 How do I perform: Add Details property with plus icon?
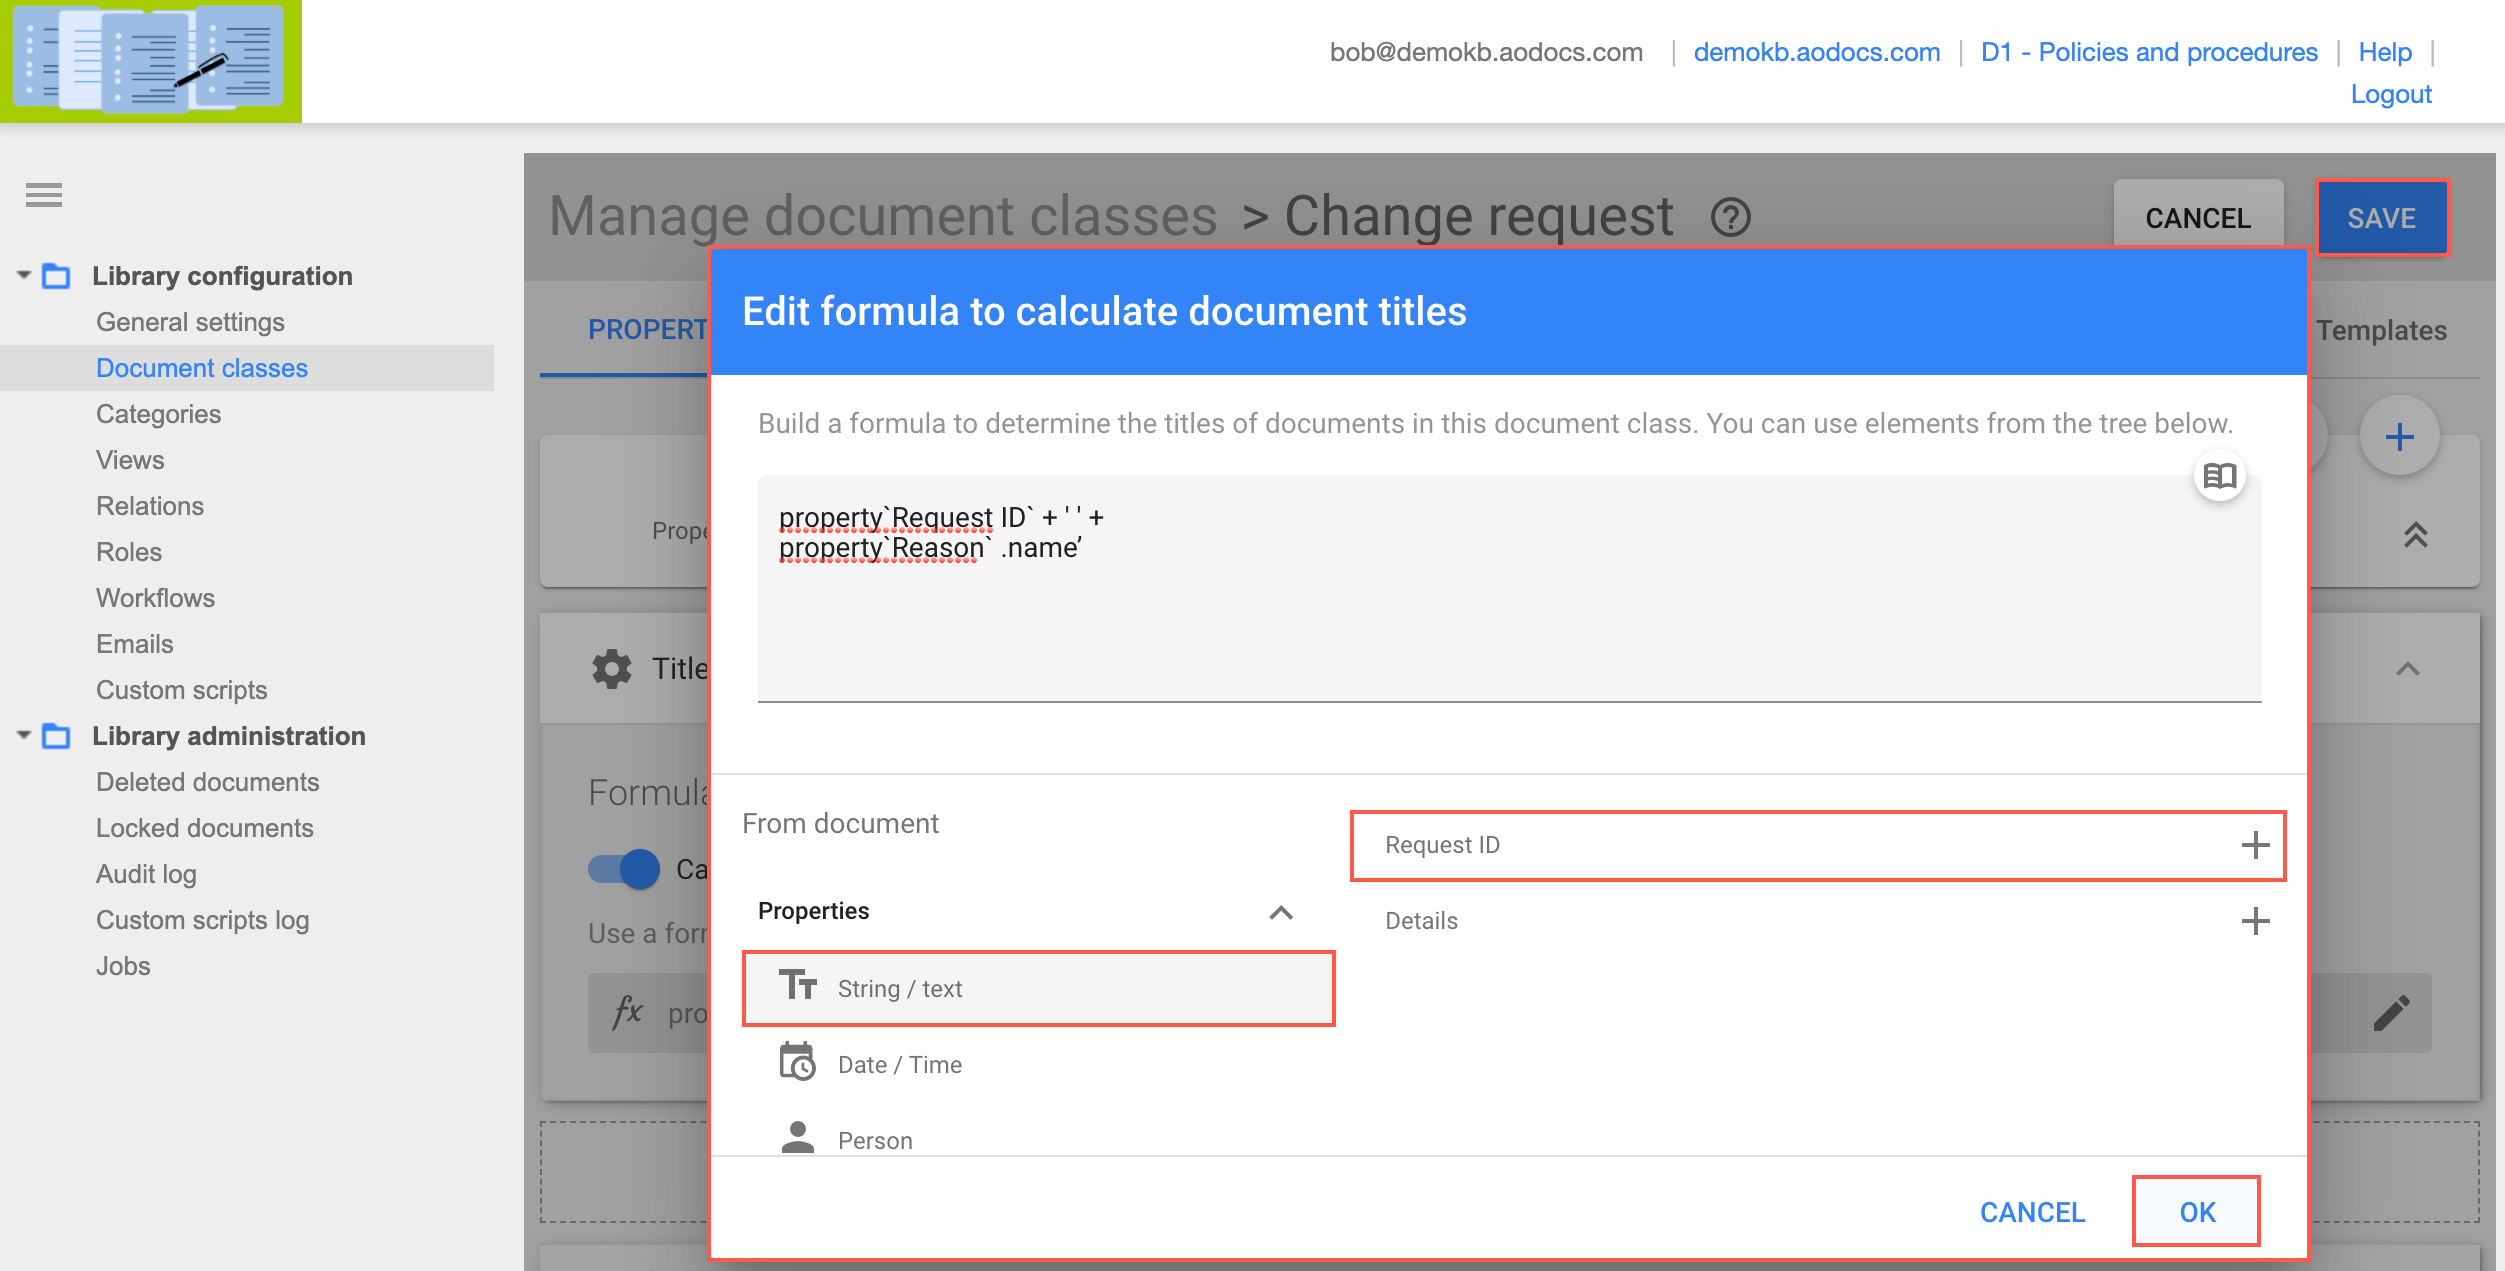pyautogui.click(x=2255, y=921)
